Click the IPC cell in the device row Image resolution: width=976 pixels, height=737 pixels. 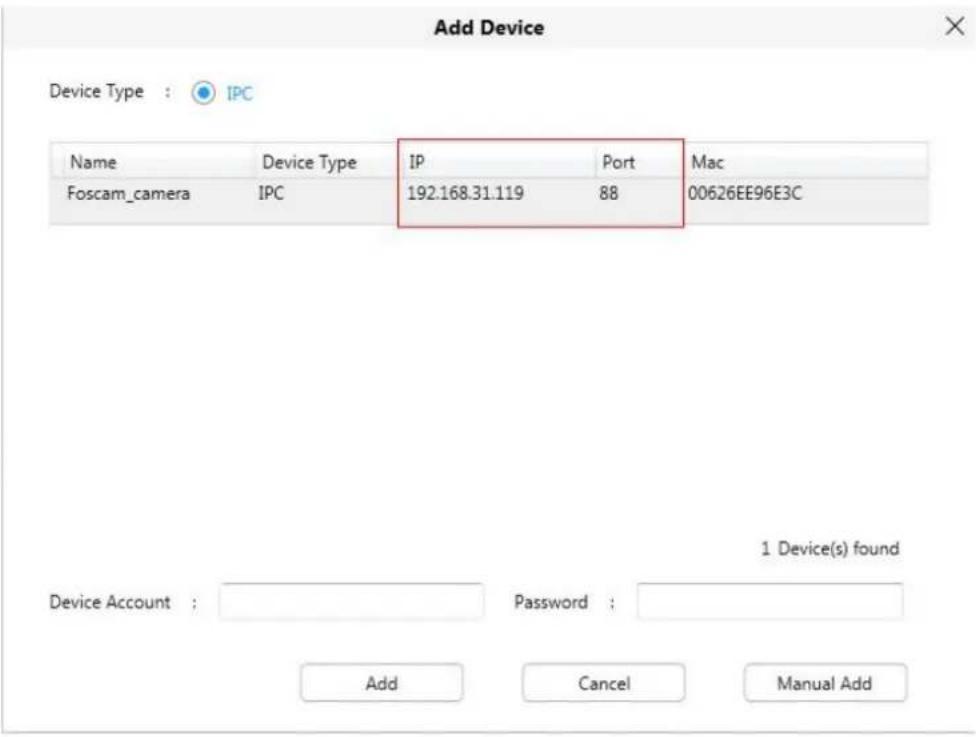click(x=271, y=194)
